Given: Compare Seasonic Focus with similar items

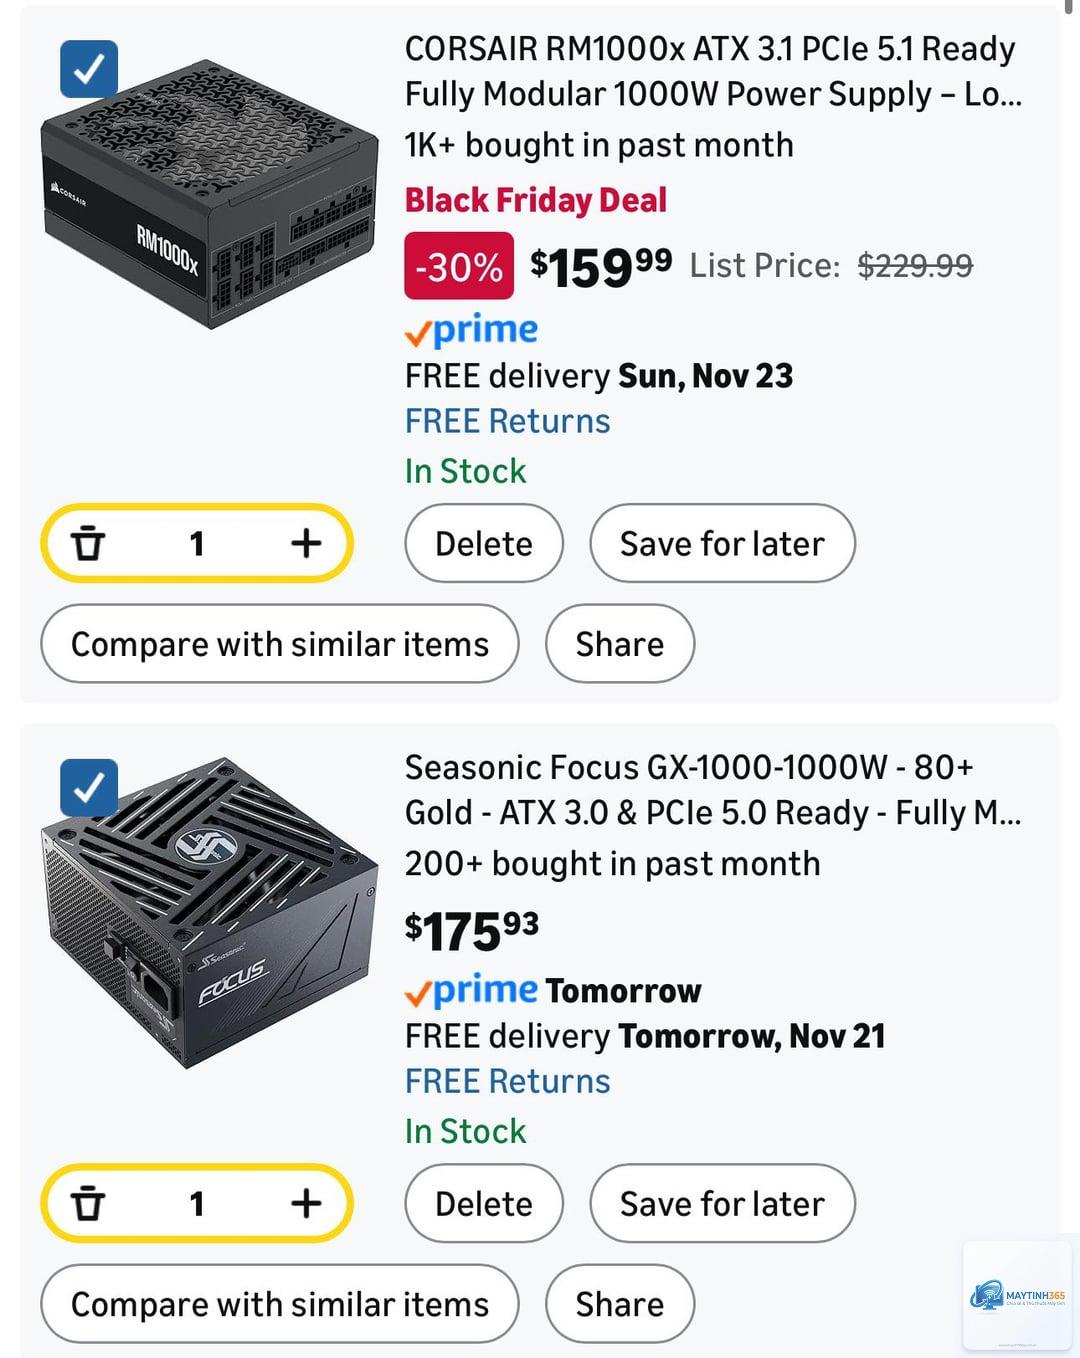Looking at the screenshot, I should click(280, 1303).
